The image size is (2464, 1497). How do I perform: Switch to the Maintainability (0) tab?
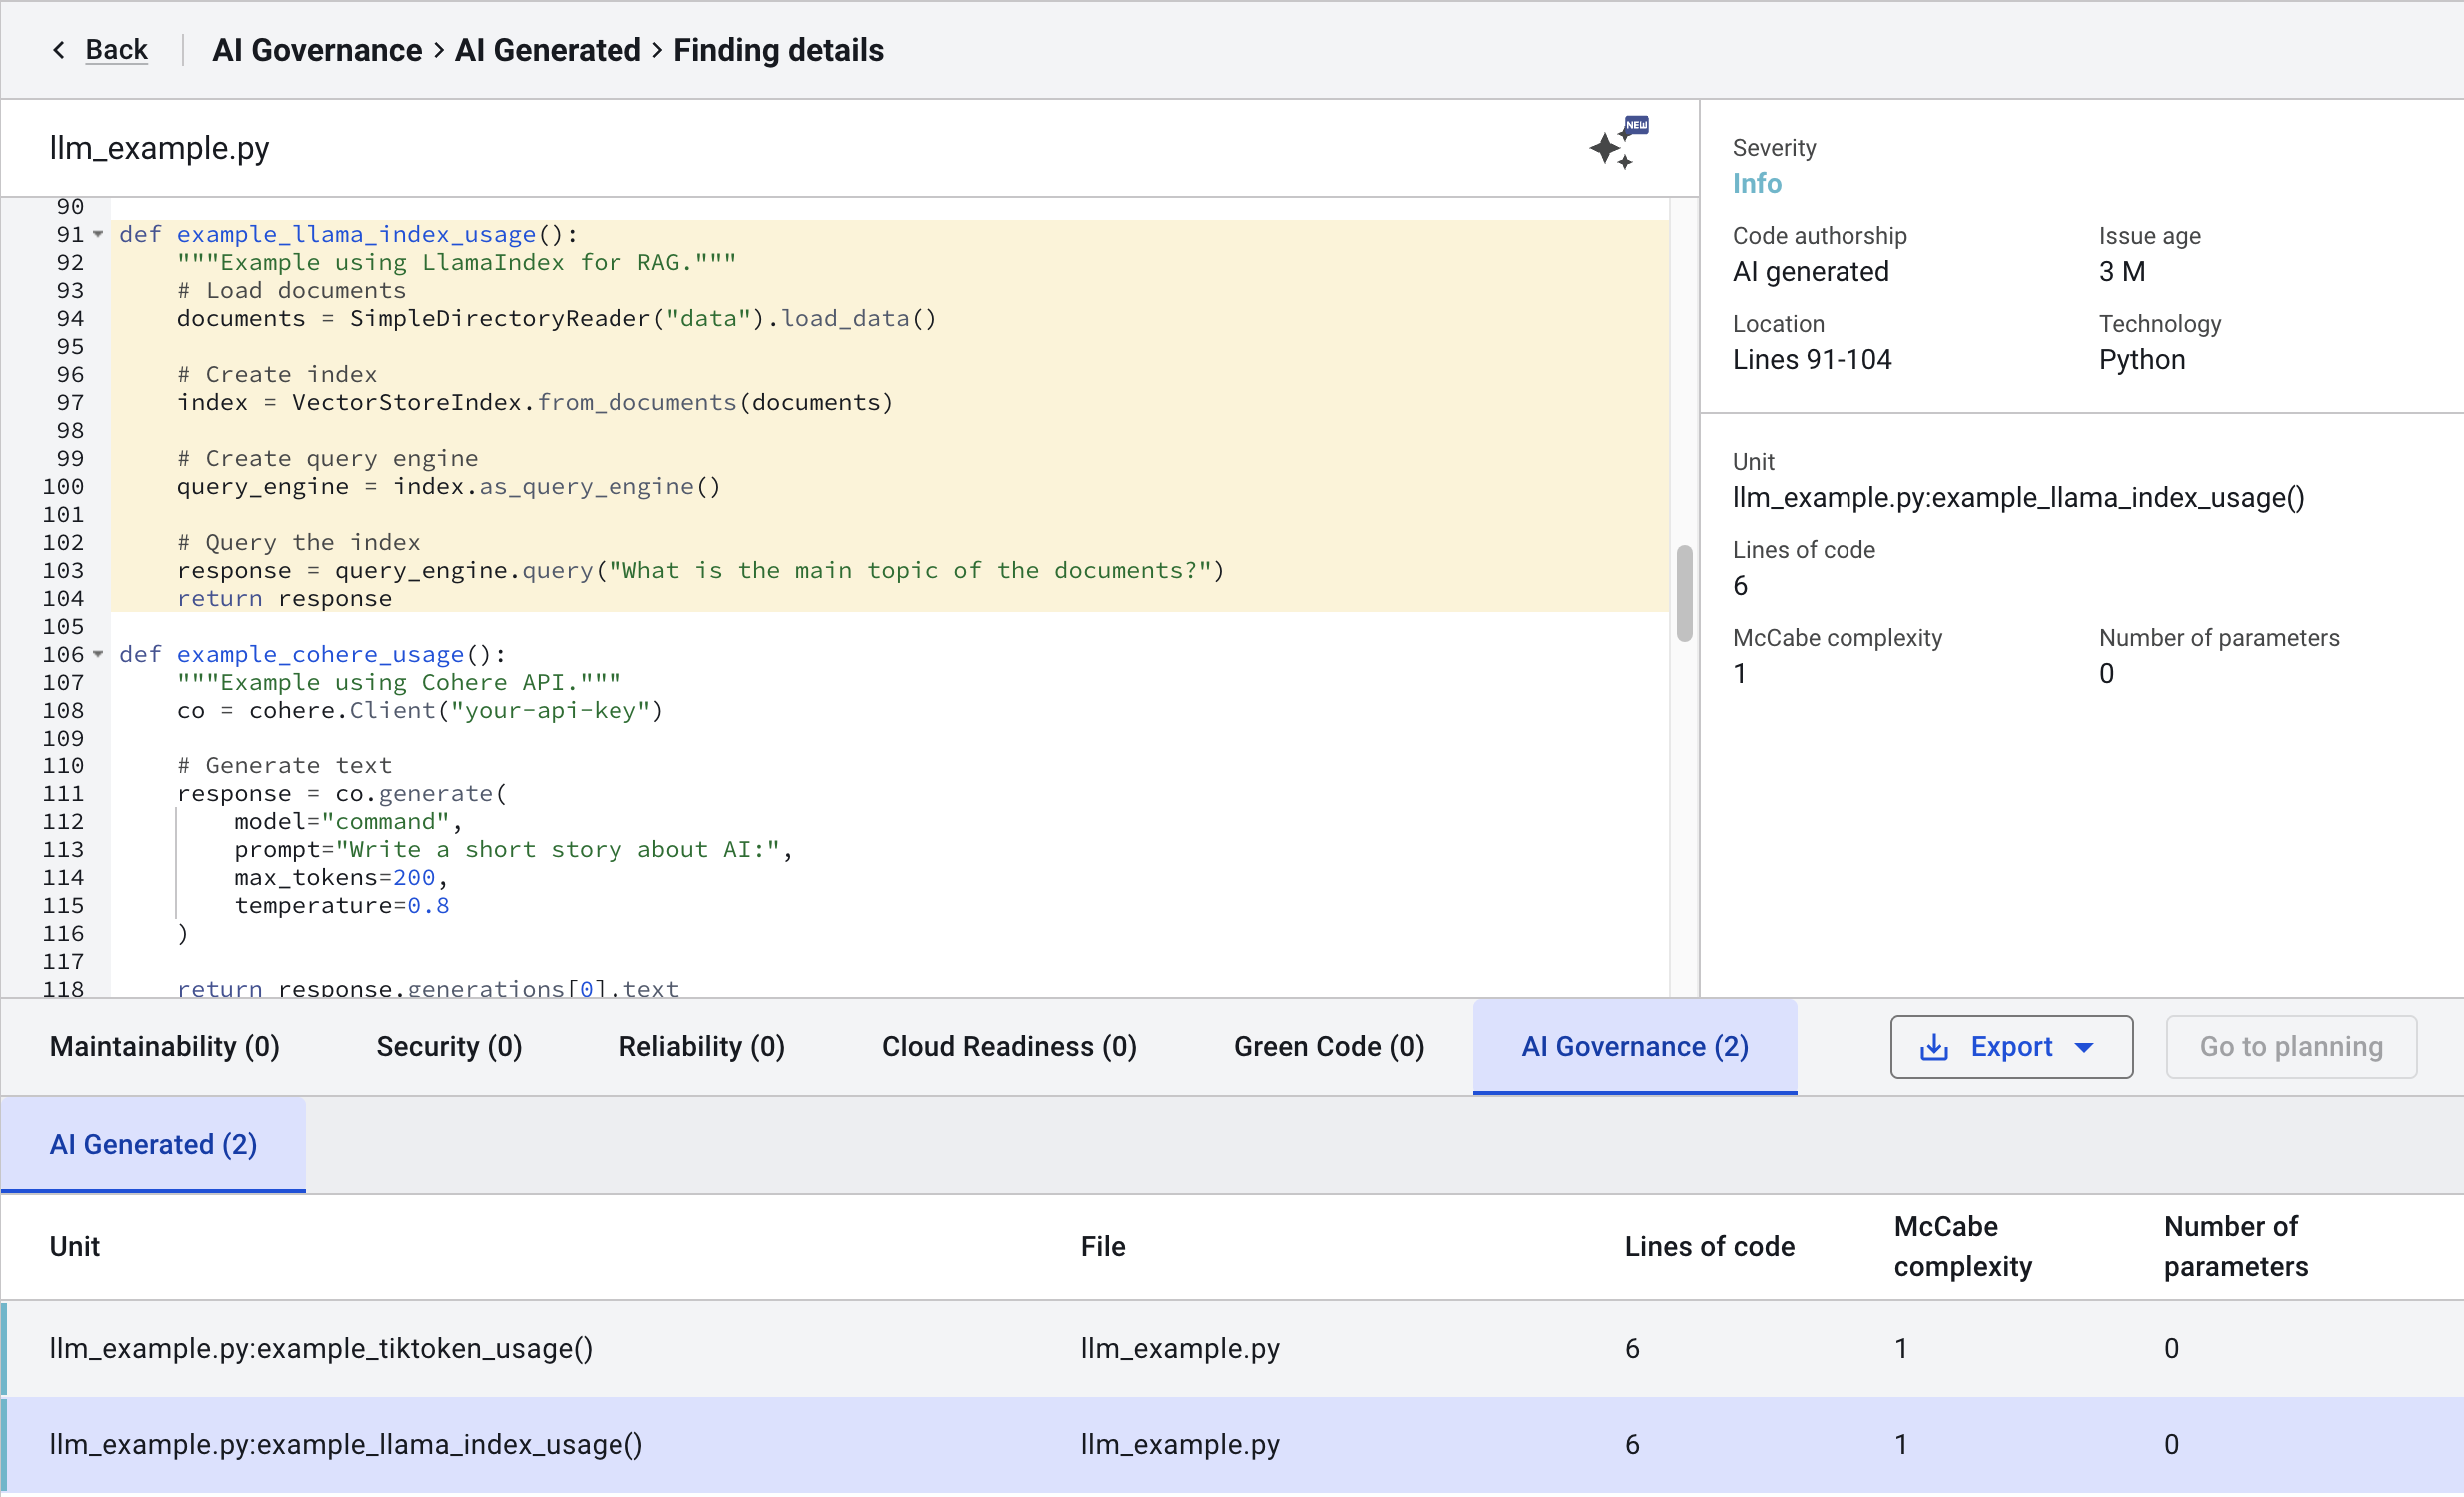click(x=164, y=1047)
